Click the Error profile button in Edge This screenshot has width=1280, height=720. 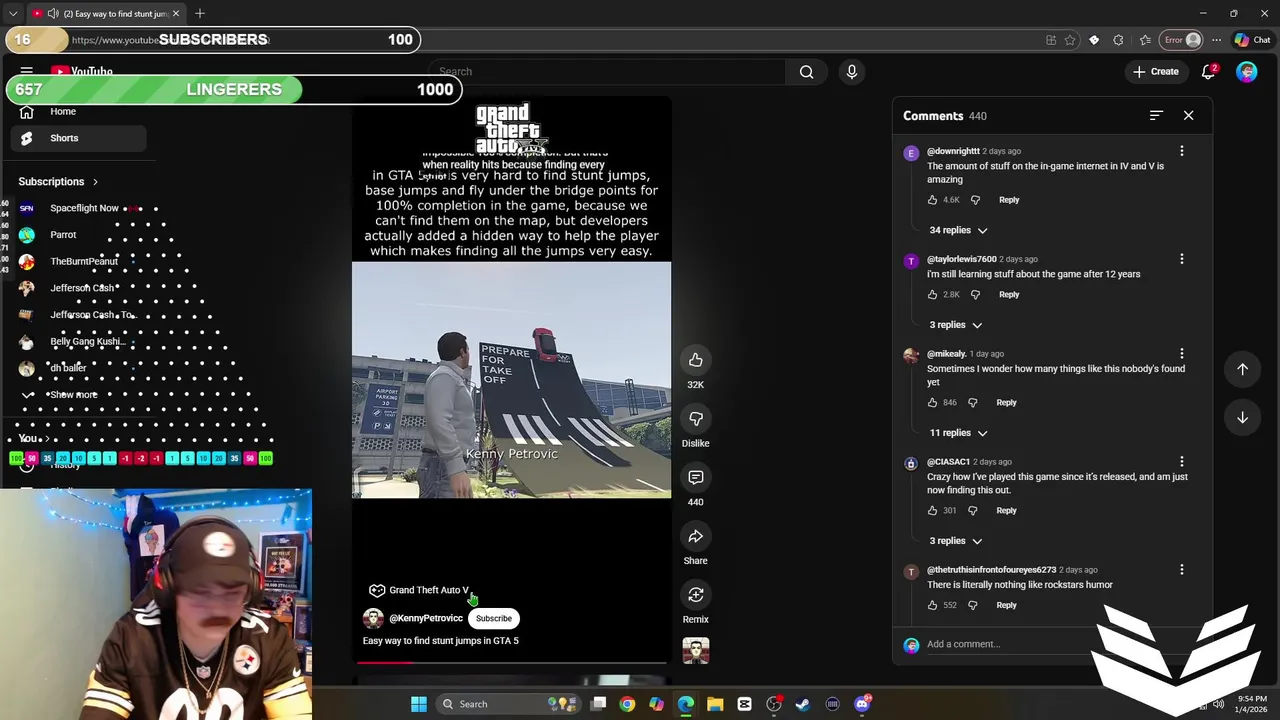(1182, 40)
